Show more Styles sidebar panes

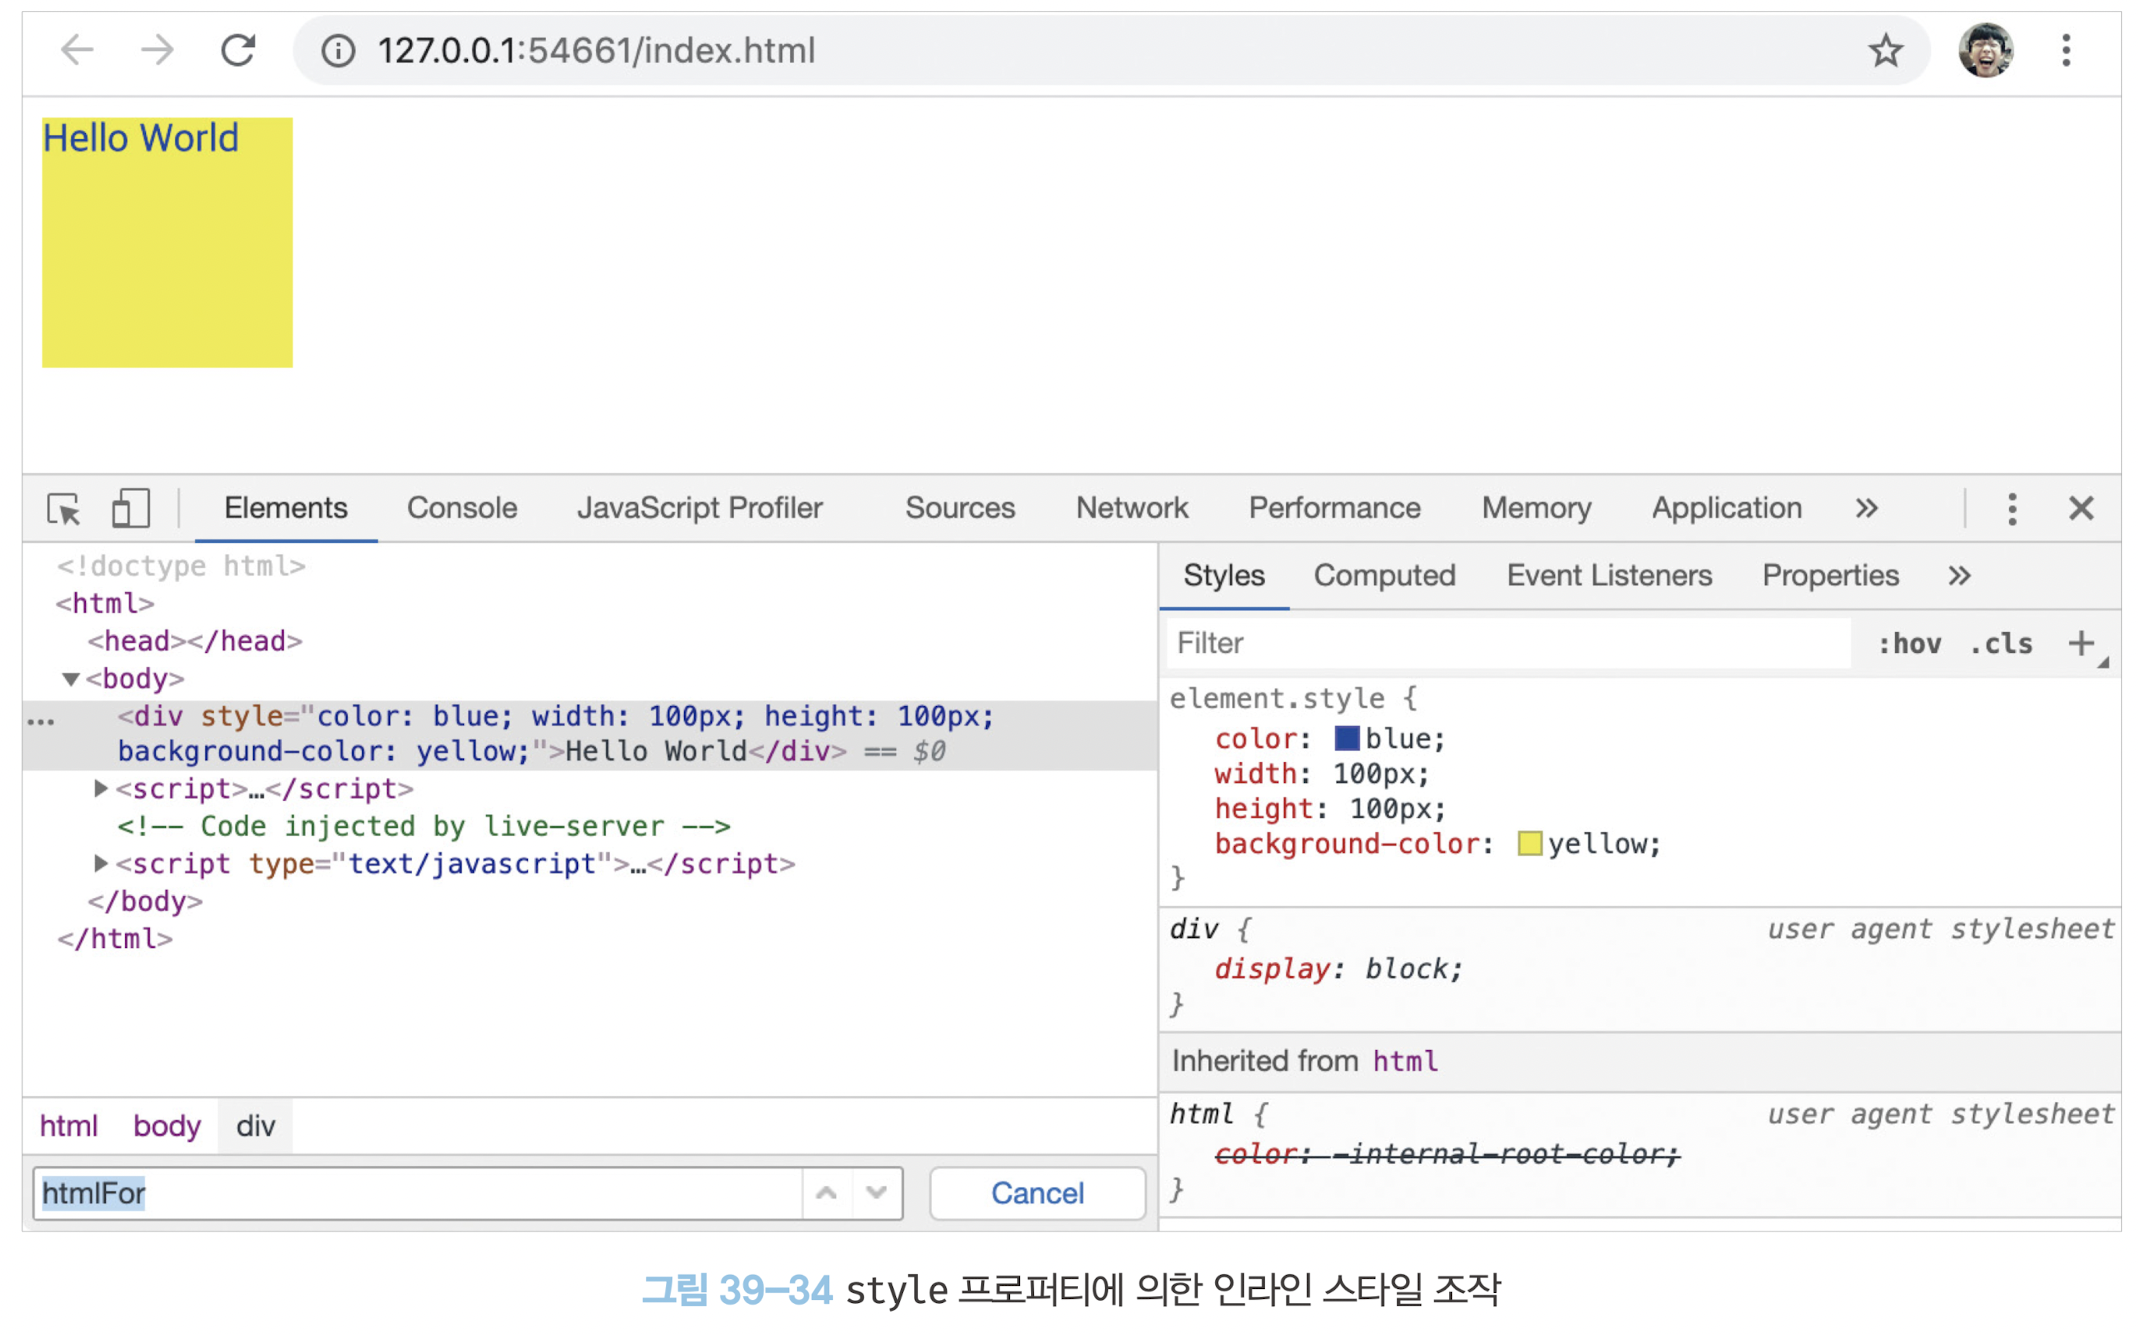coord(1959,576)
